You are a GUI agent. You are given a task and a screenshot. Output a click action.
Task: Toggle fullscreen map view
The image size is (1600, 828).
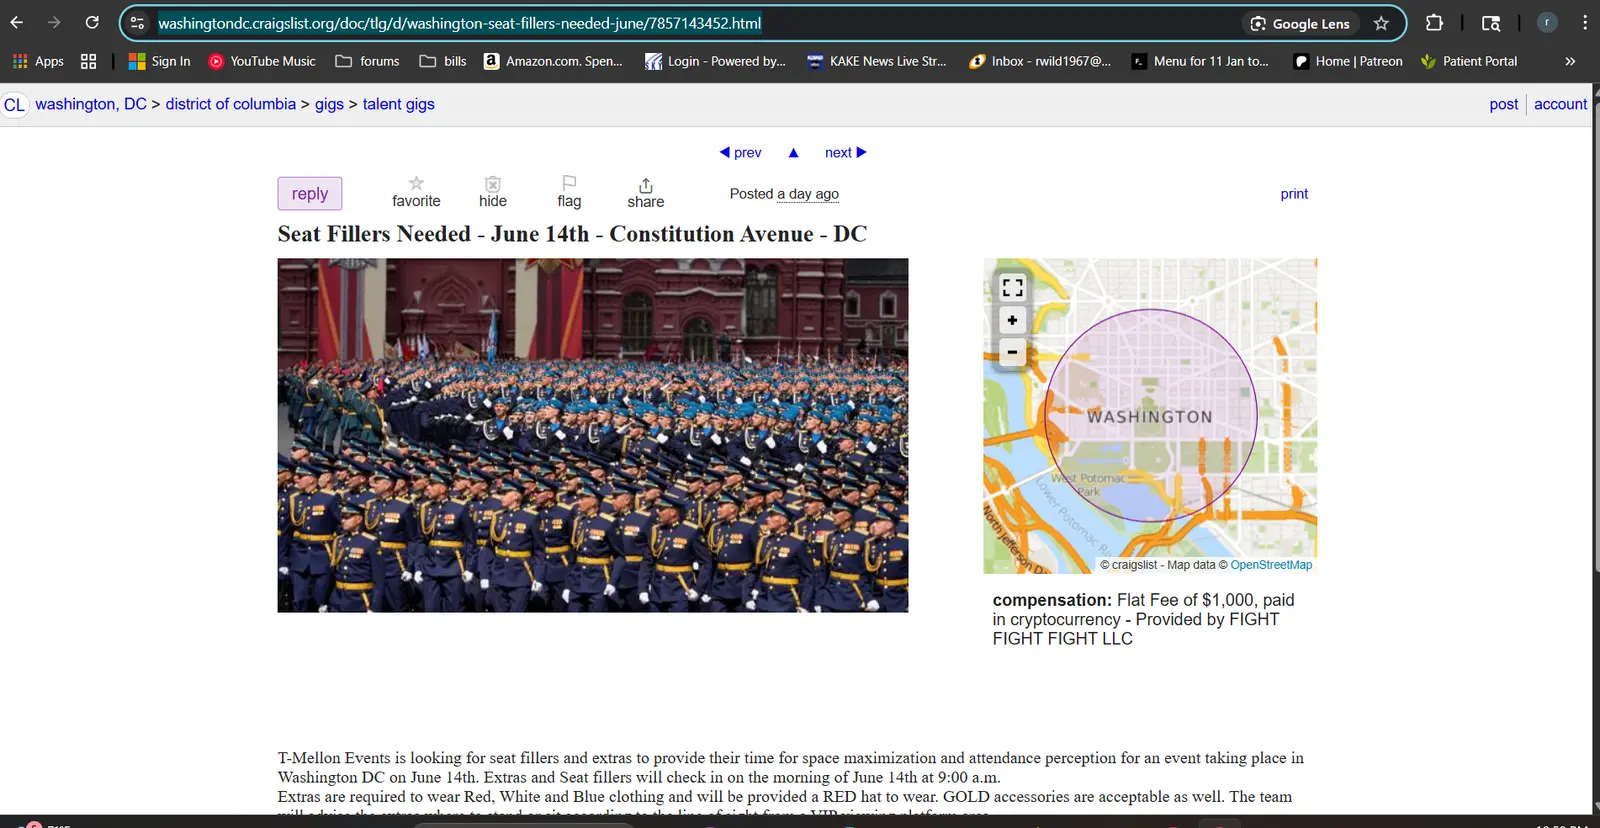(x=1012, y=288)
